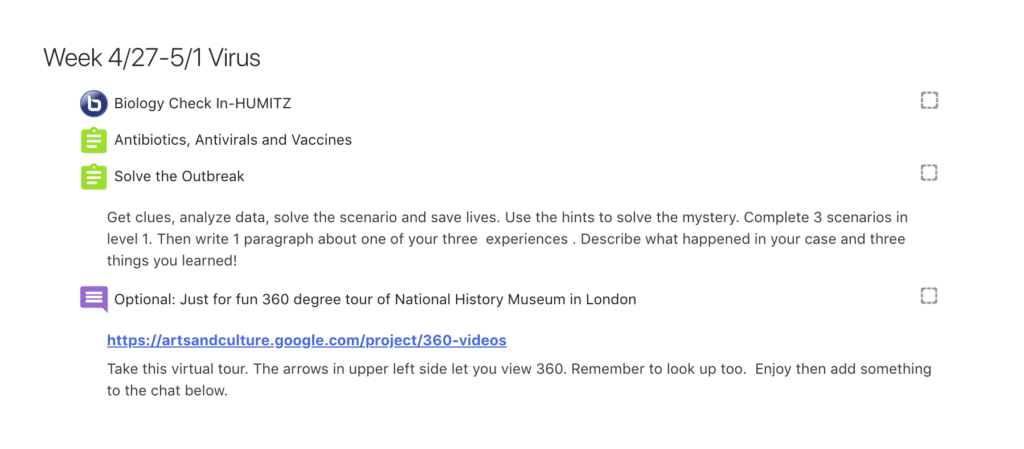This screenshot has width=1024, height=449.
Task: Click the green assignment icon beside Solve the Outbreak
Action: 93,176
